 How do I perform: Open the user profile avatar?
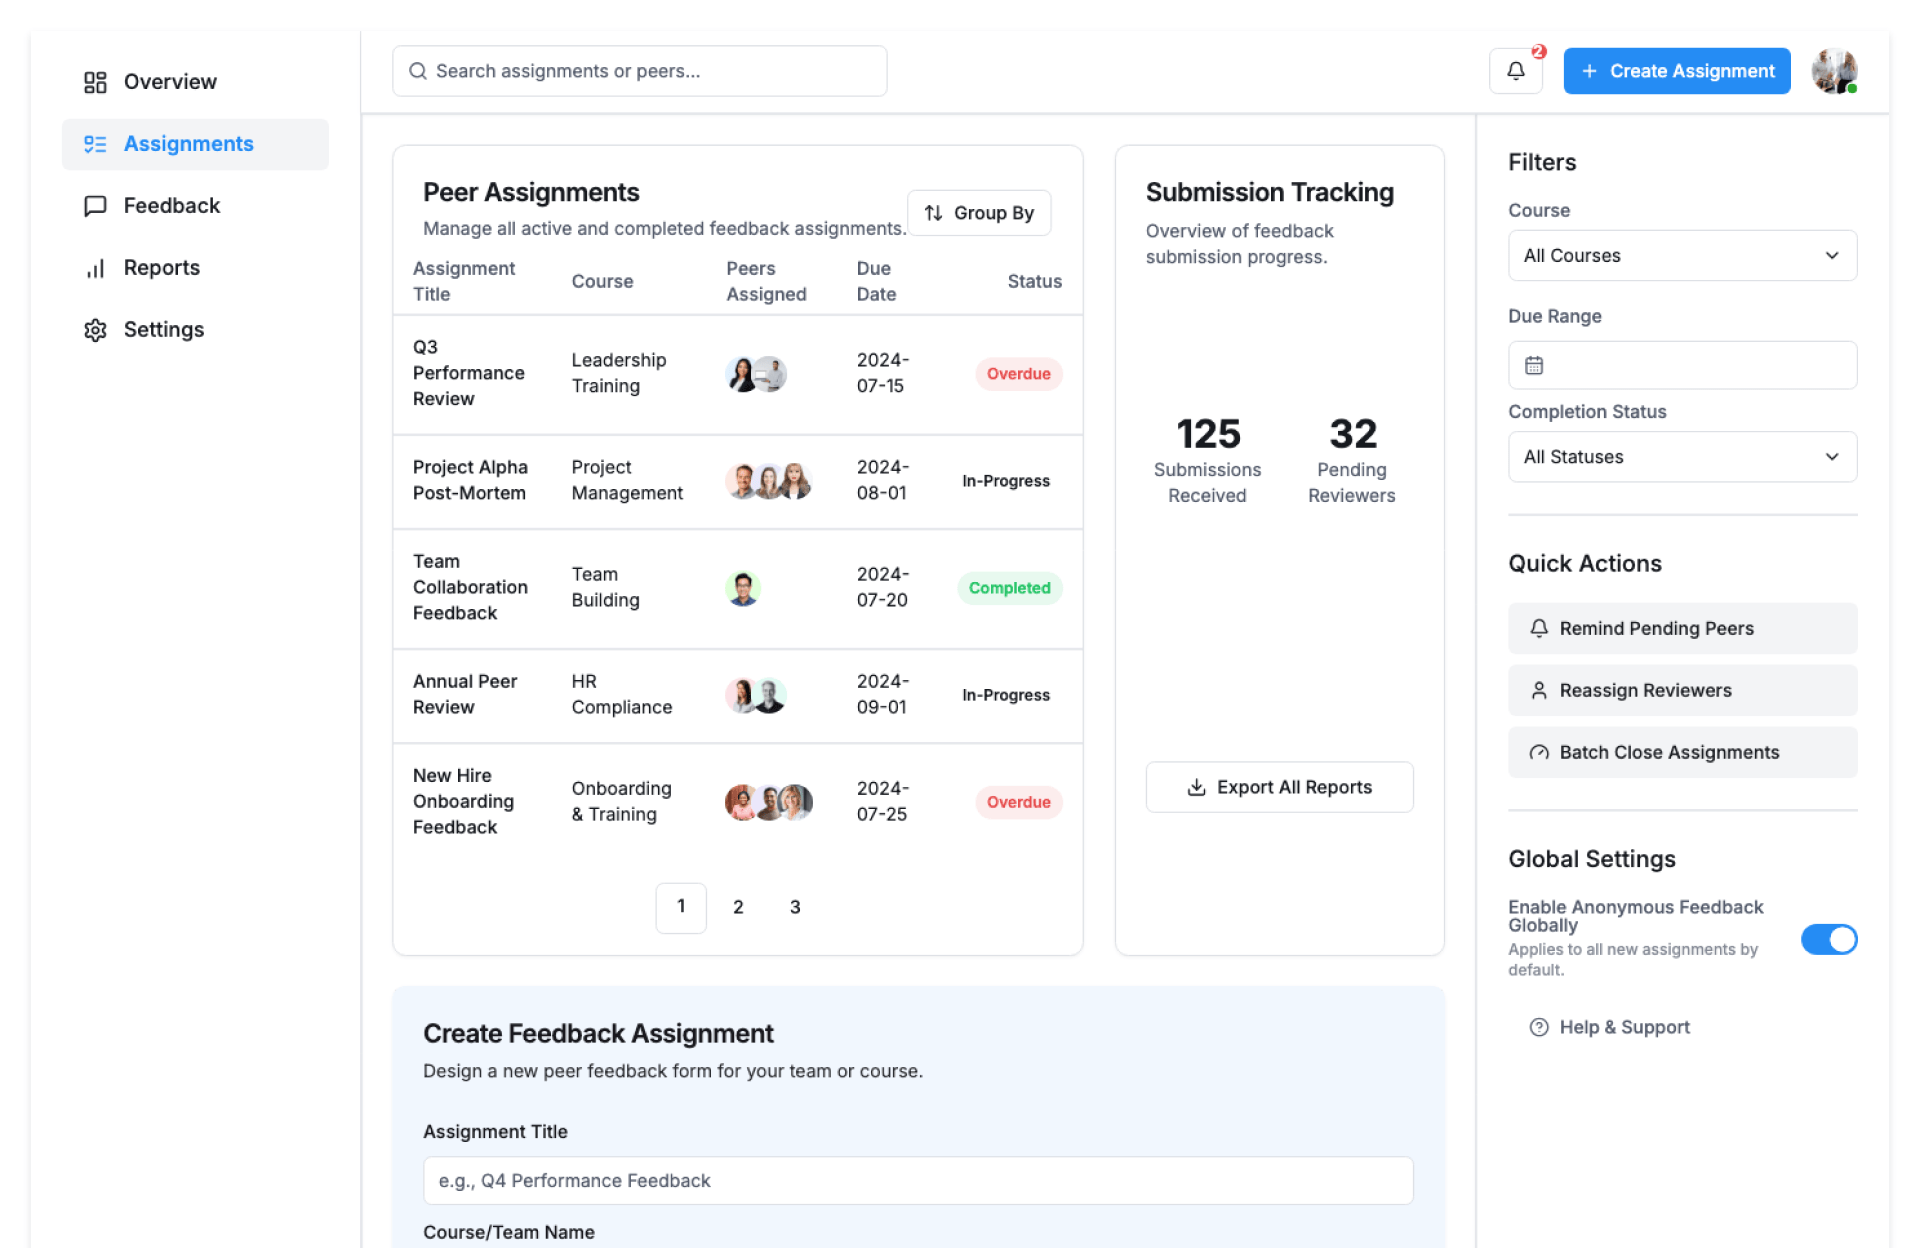(1834, 71)
